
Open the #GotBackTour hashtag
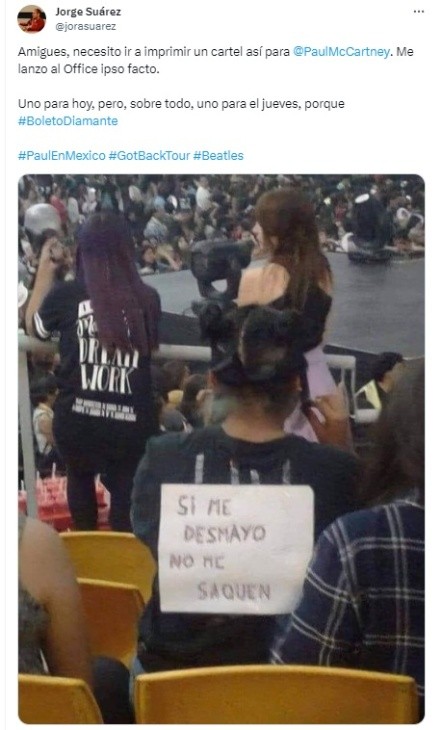click(150, 155)
